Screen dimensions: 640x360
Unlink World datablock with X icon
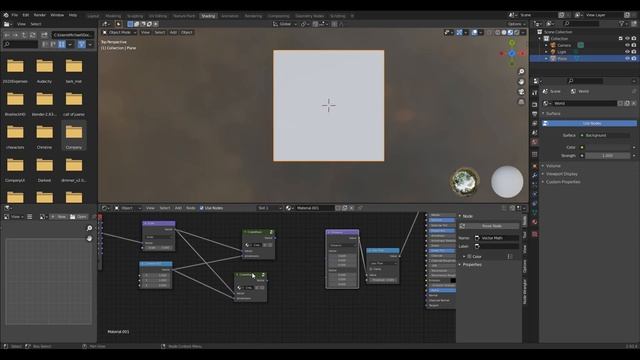click(634, 104)
